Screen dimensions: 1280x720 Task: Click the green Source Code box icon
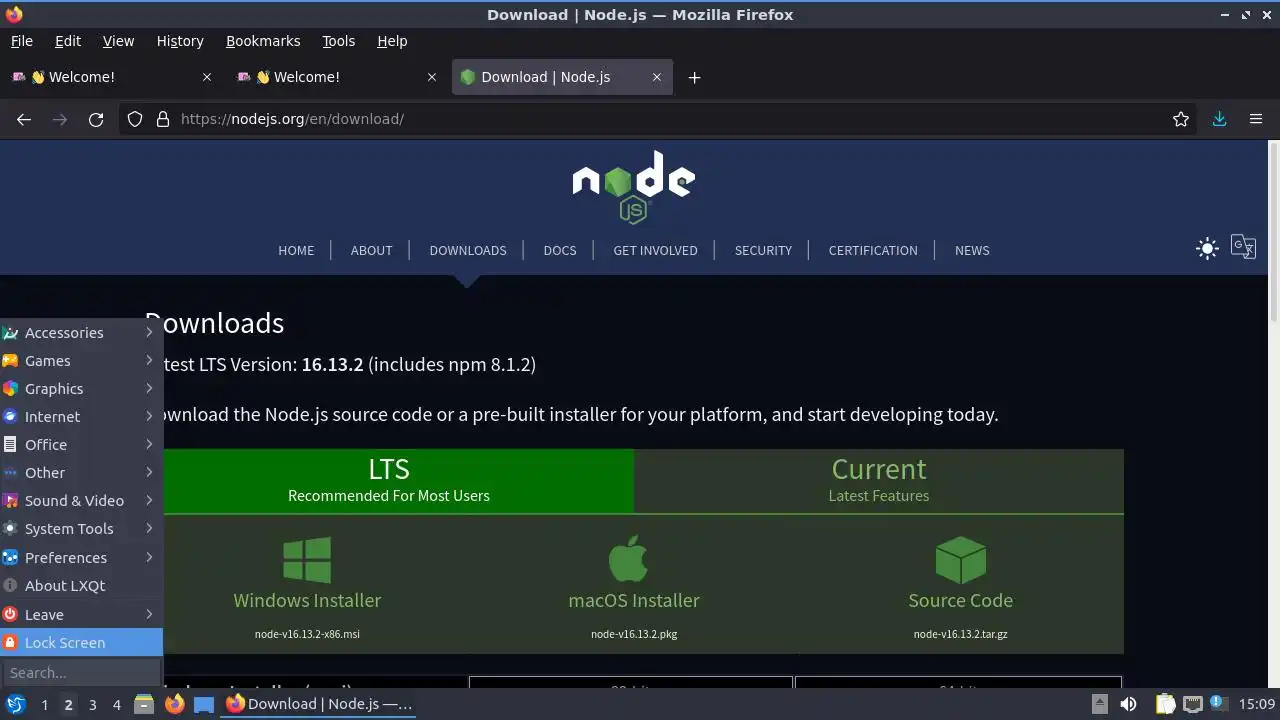pos(961,560)
